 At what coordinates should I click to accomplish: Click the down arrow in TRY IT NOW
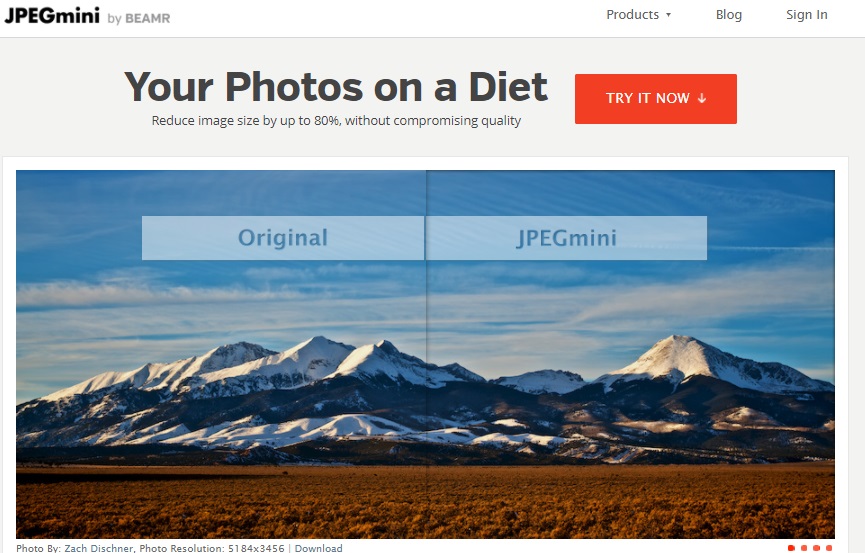coord(702,98)
